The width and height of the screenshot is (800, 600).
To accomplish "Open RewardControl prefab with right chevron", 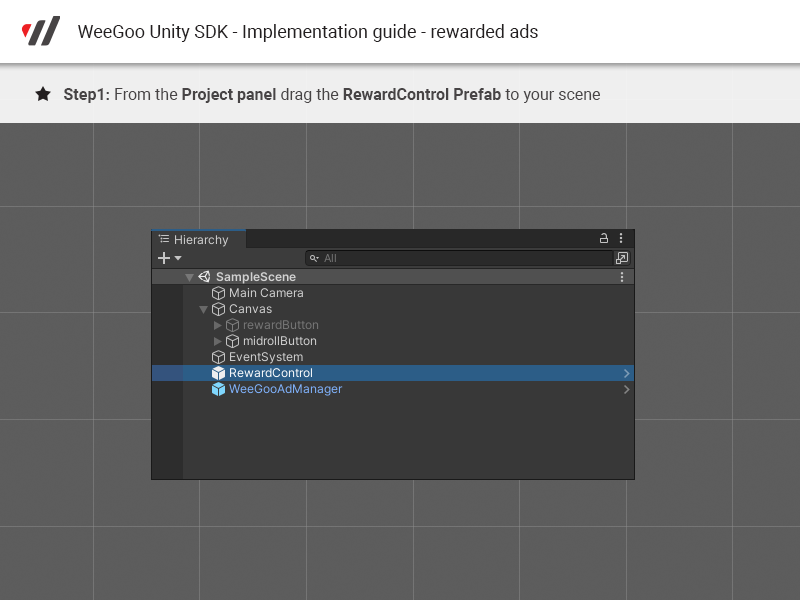I will pyautogui.click(x=626, y=373).
